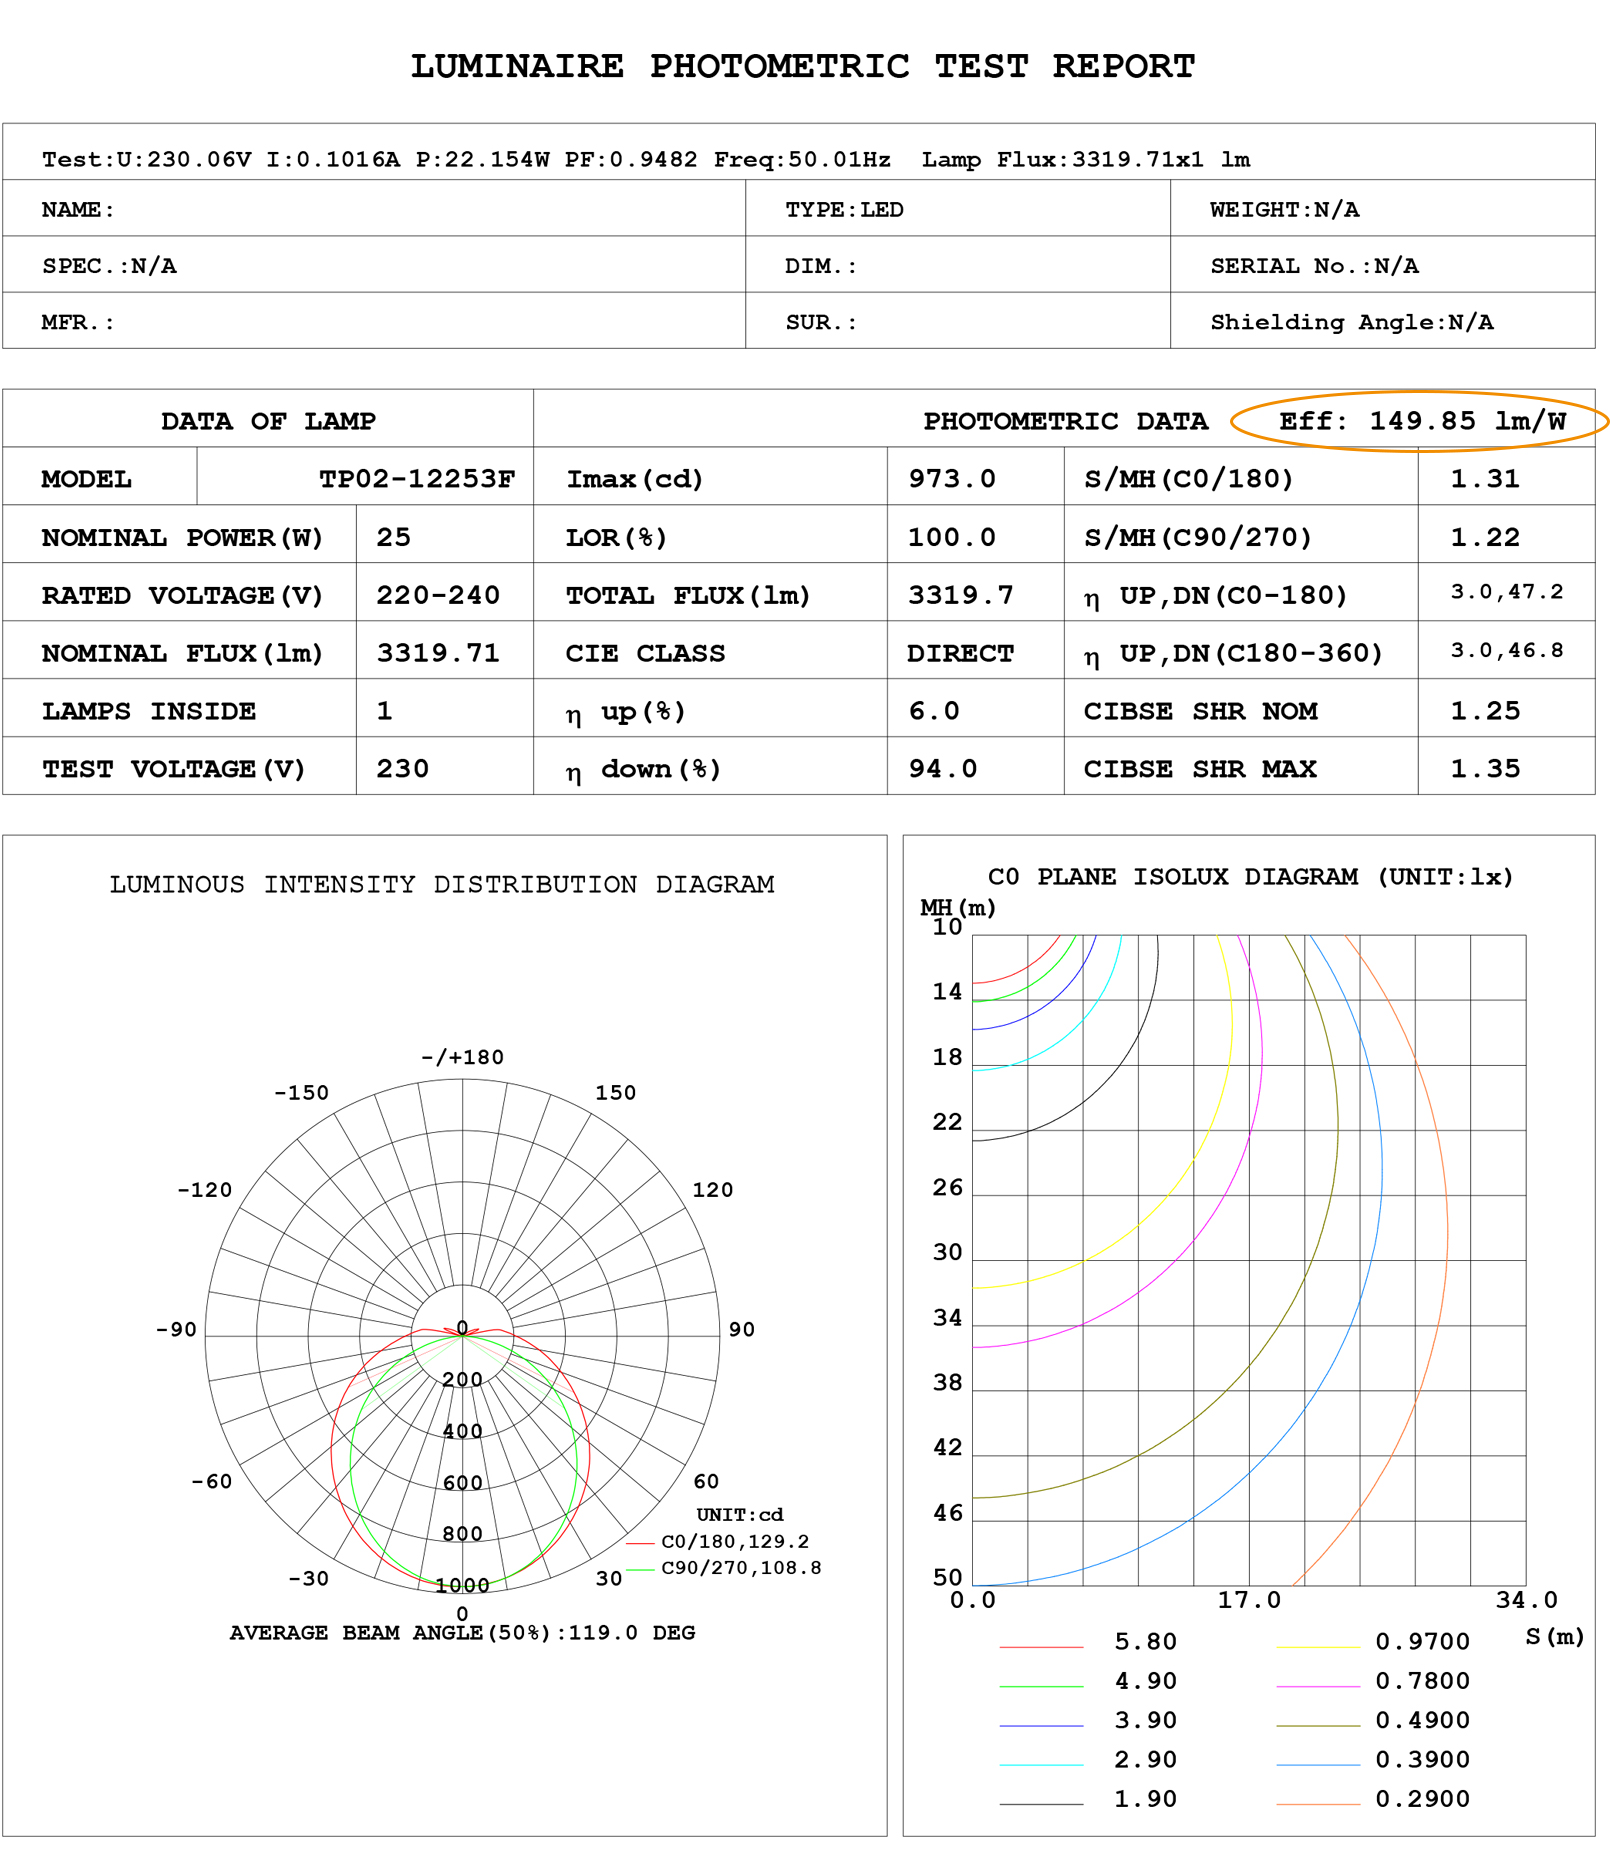Click the TOTAL FLUX(lm) value 3319.7

pyautogui.click(x=960, y=595)
